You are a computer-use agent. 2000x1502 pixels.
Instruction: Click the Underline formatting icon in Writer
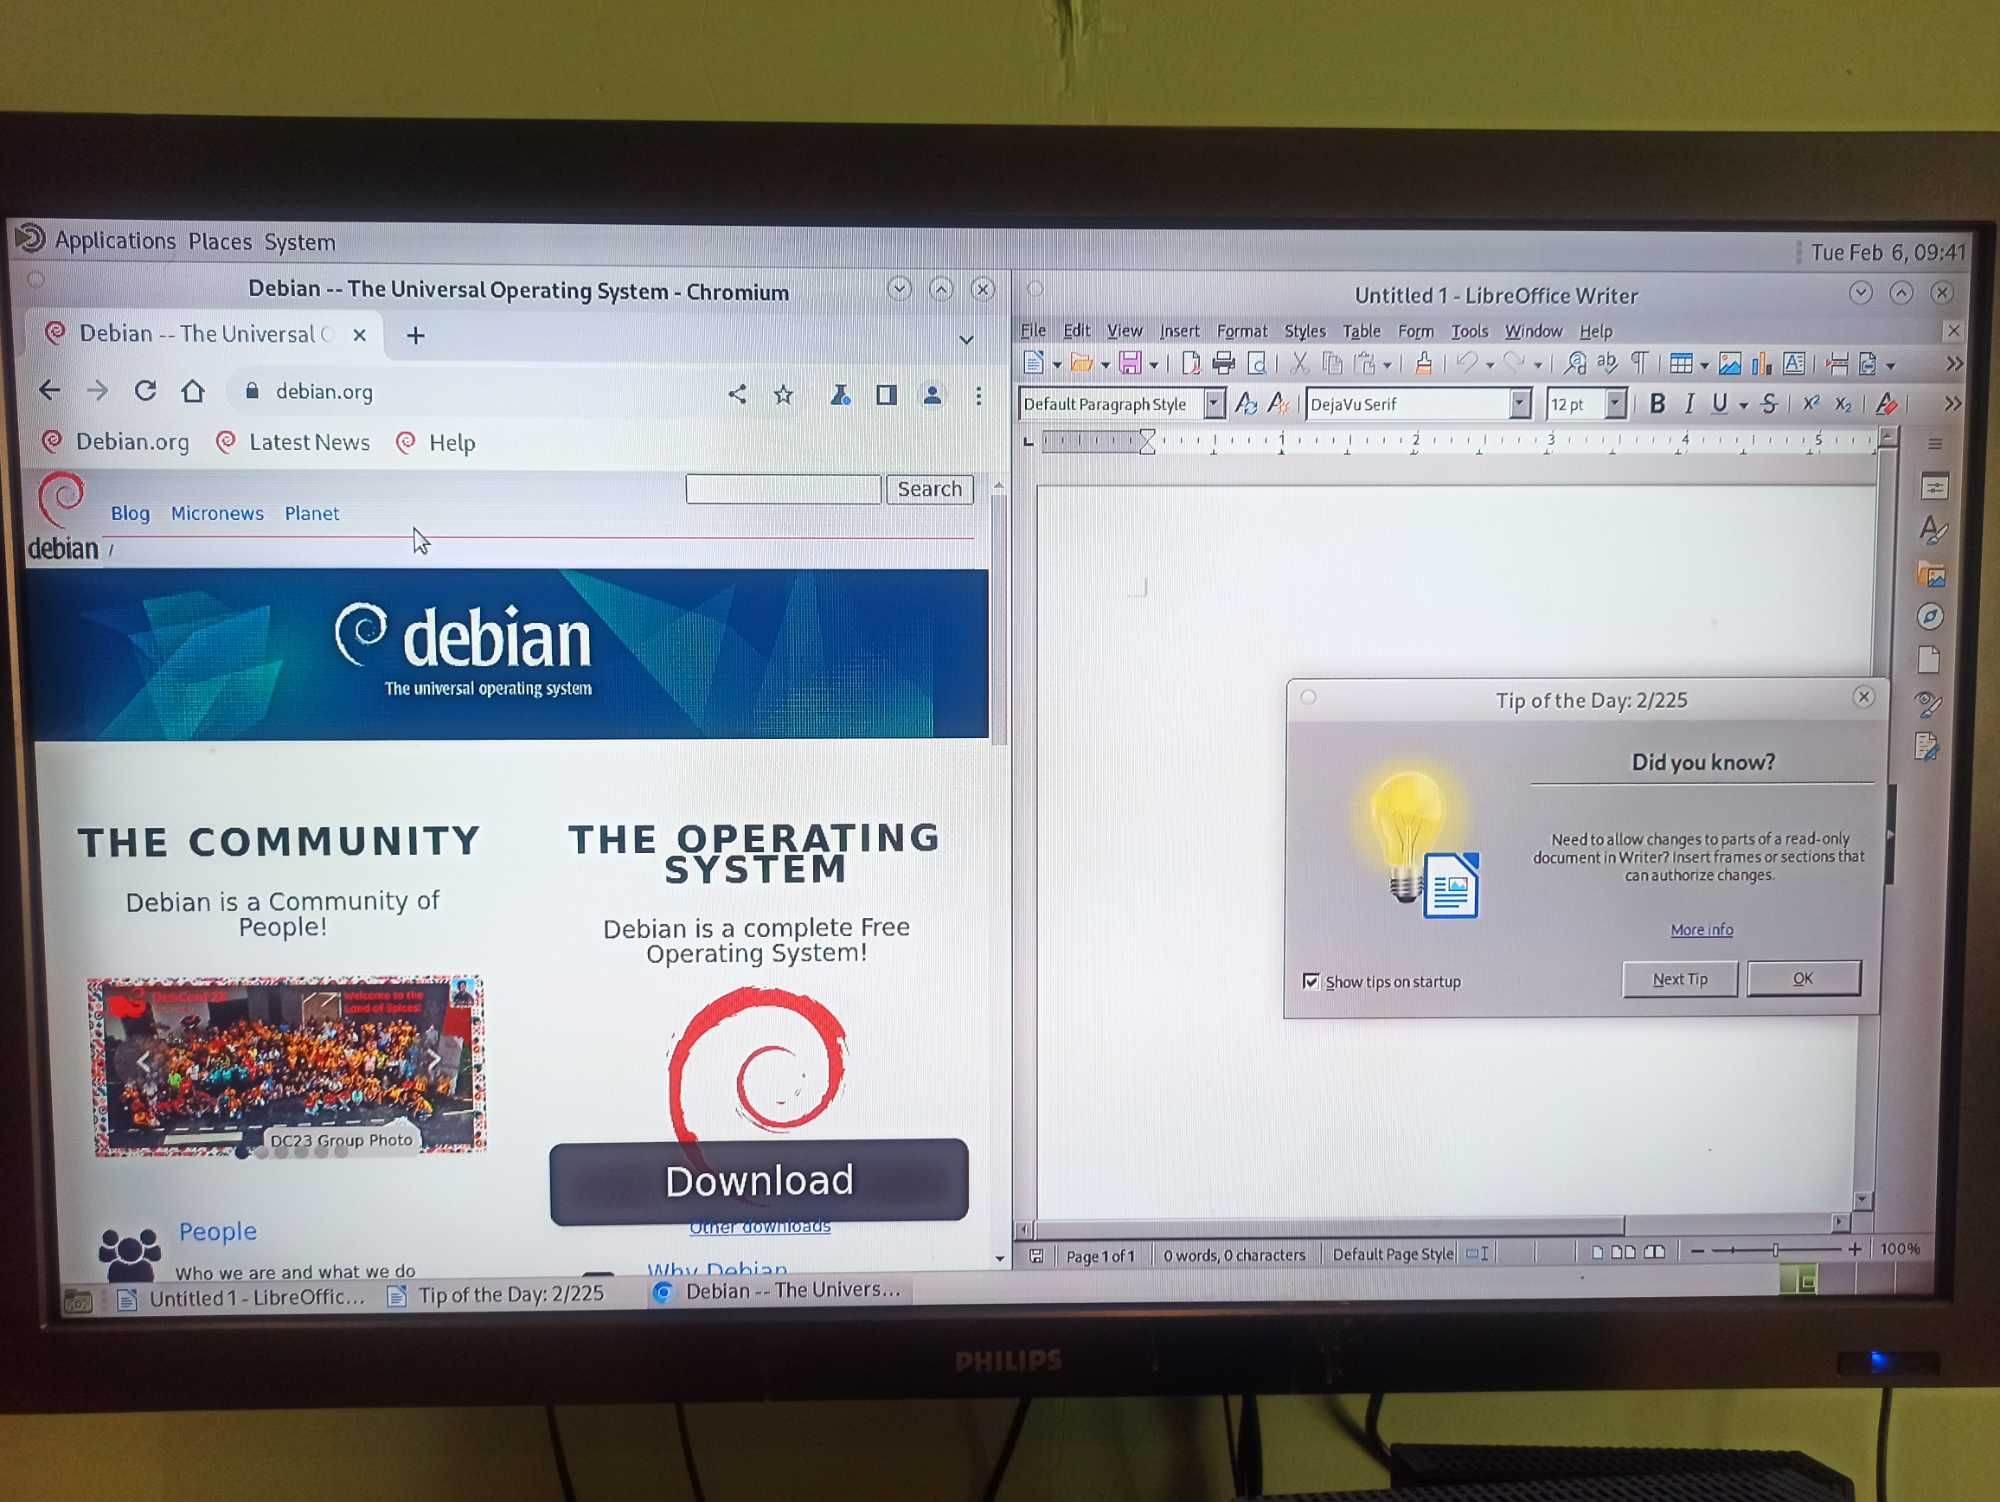[1713, 405]
